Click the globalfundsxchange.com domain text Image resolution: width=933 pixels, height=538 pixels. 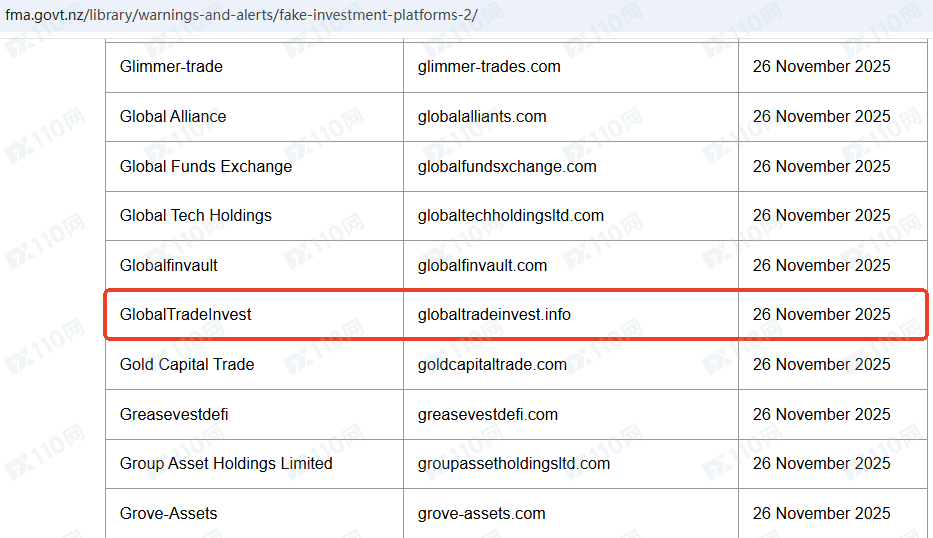[507, 166]
